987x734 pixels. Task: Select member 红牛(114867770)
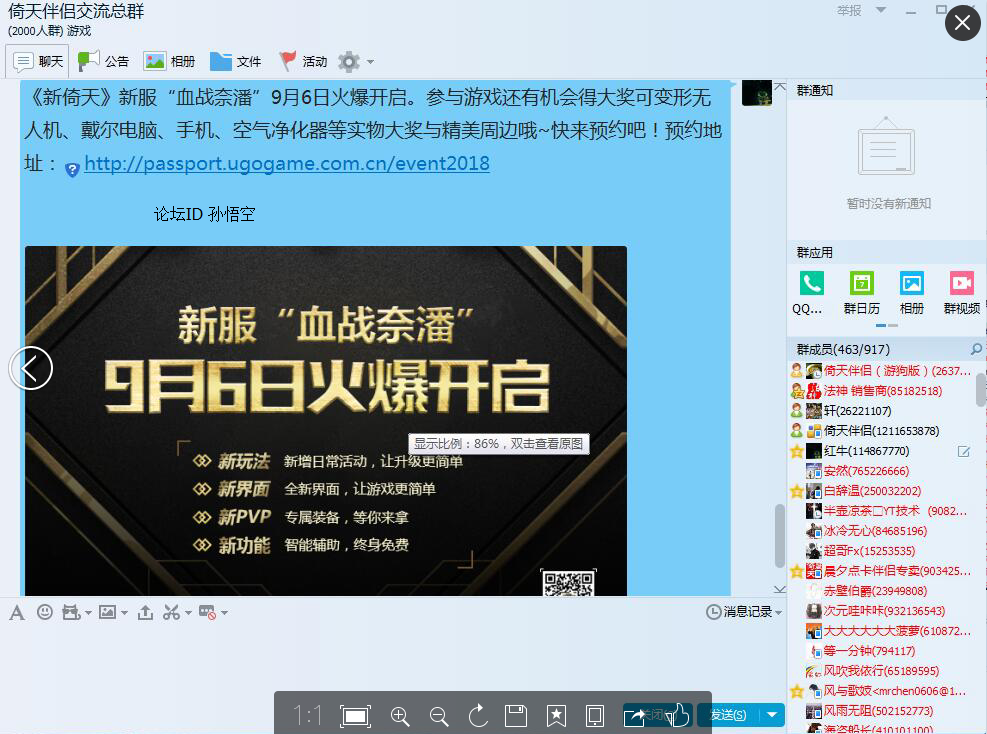click(881, 451)
